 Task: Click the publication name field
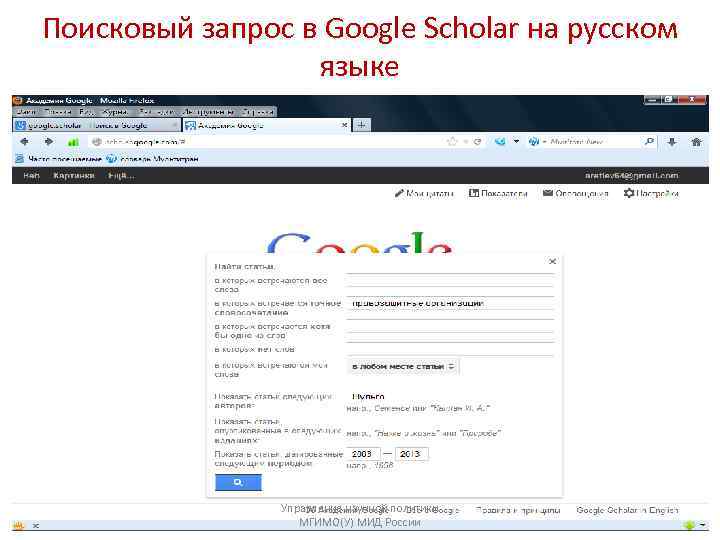[x=450, y=422]
